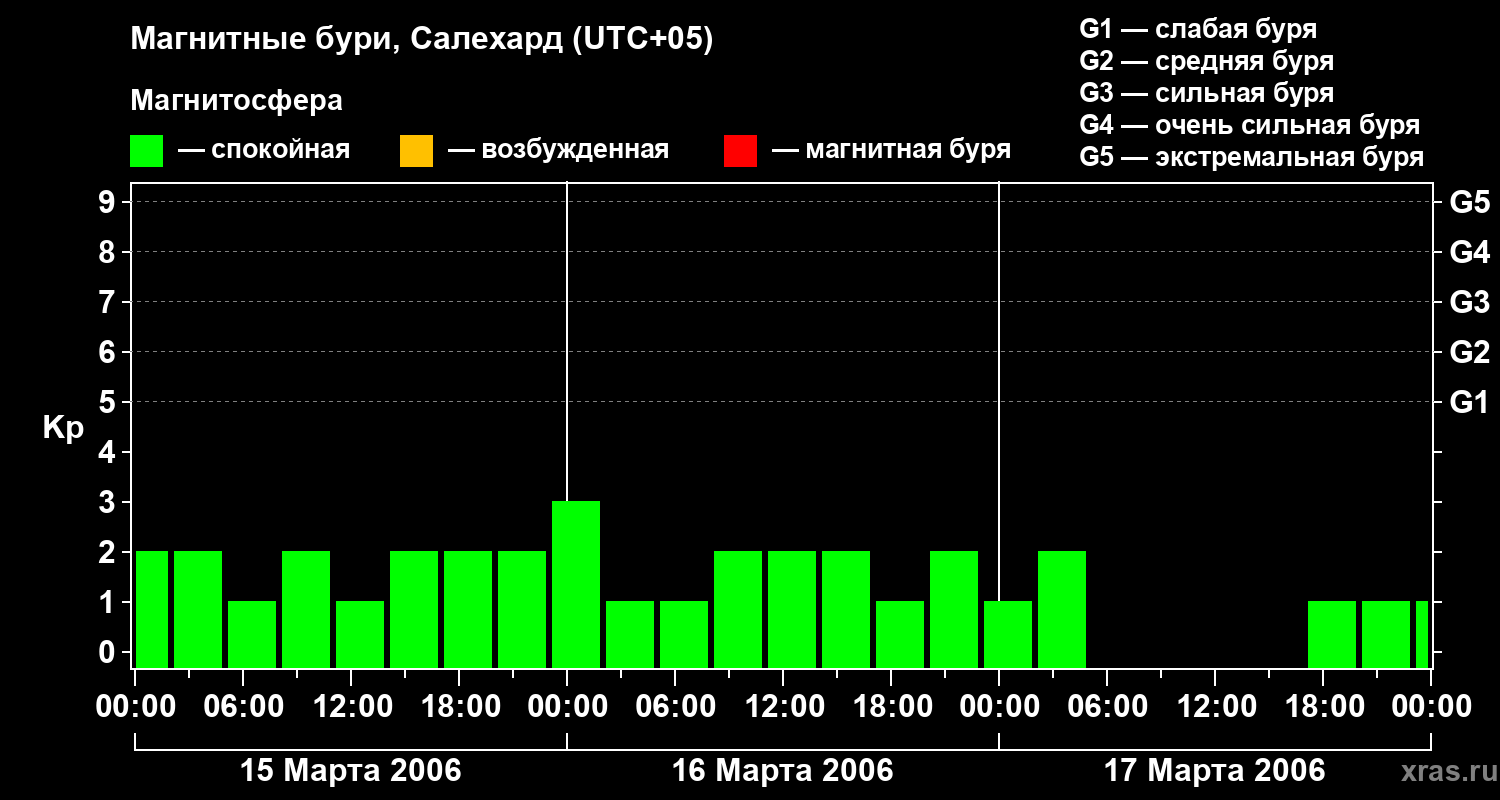Click legend line 'G2 — средняя буря'
This screenshot has height=800, width=1500.
tap(1207, 61)
